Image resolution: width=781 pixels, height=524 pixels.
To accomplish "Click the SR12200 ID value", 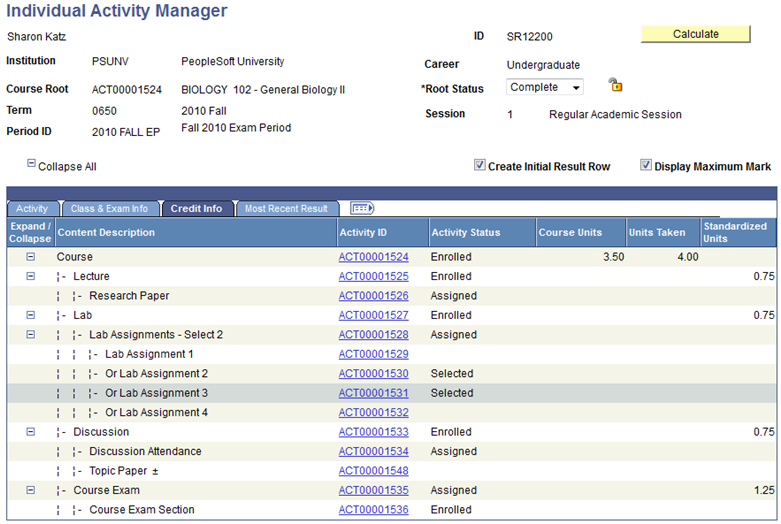I will coord(529,36).
